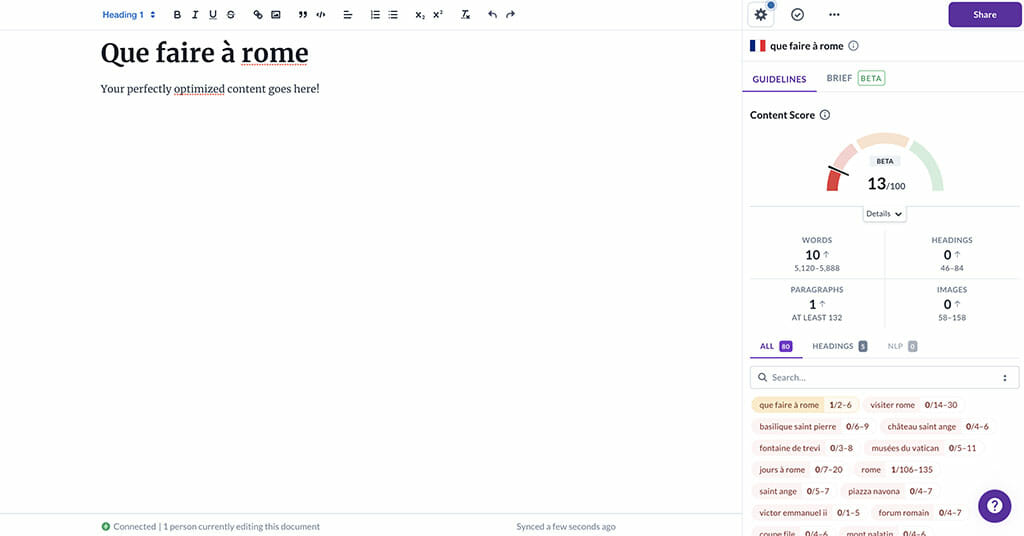Screen dimensions: 1024x536
Task: Apply blockquote formatting
Action: coord(302,14)
